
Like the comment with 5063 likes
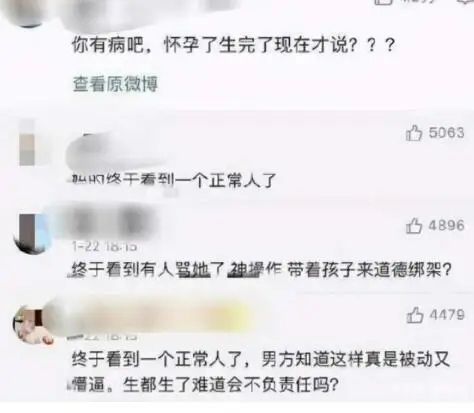point(414,133)
